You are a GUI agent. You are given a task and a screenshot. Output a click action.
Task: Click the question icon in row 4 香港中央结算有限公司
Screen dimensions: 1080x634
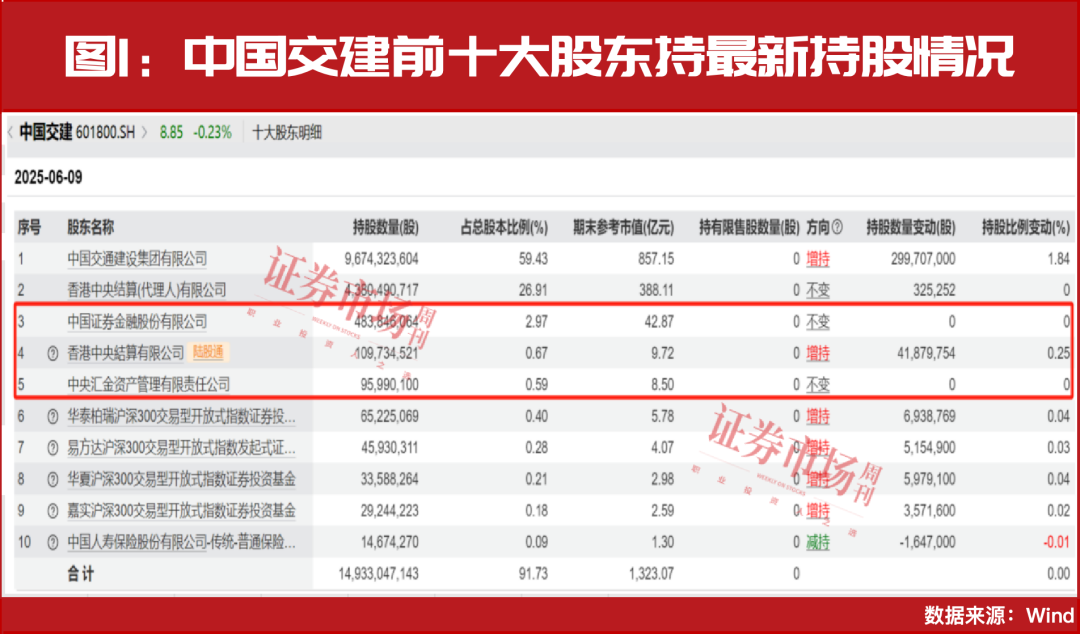(x=52, y=354)
